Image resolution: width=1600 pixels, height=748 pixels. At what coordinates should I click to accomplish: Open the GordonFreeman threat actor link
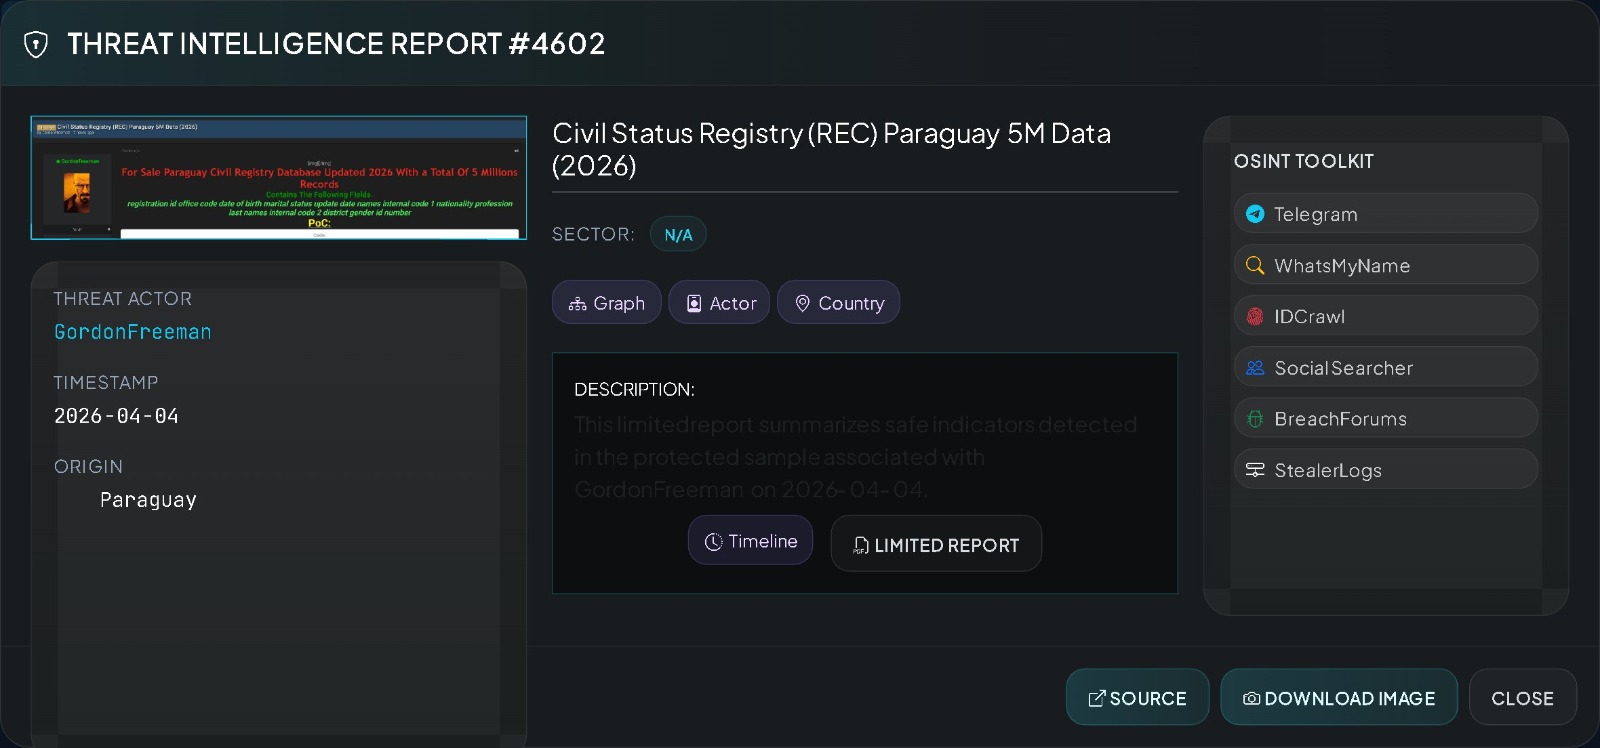pyautogui.click(x=133, y=332)
